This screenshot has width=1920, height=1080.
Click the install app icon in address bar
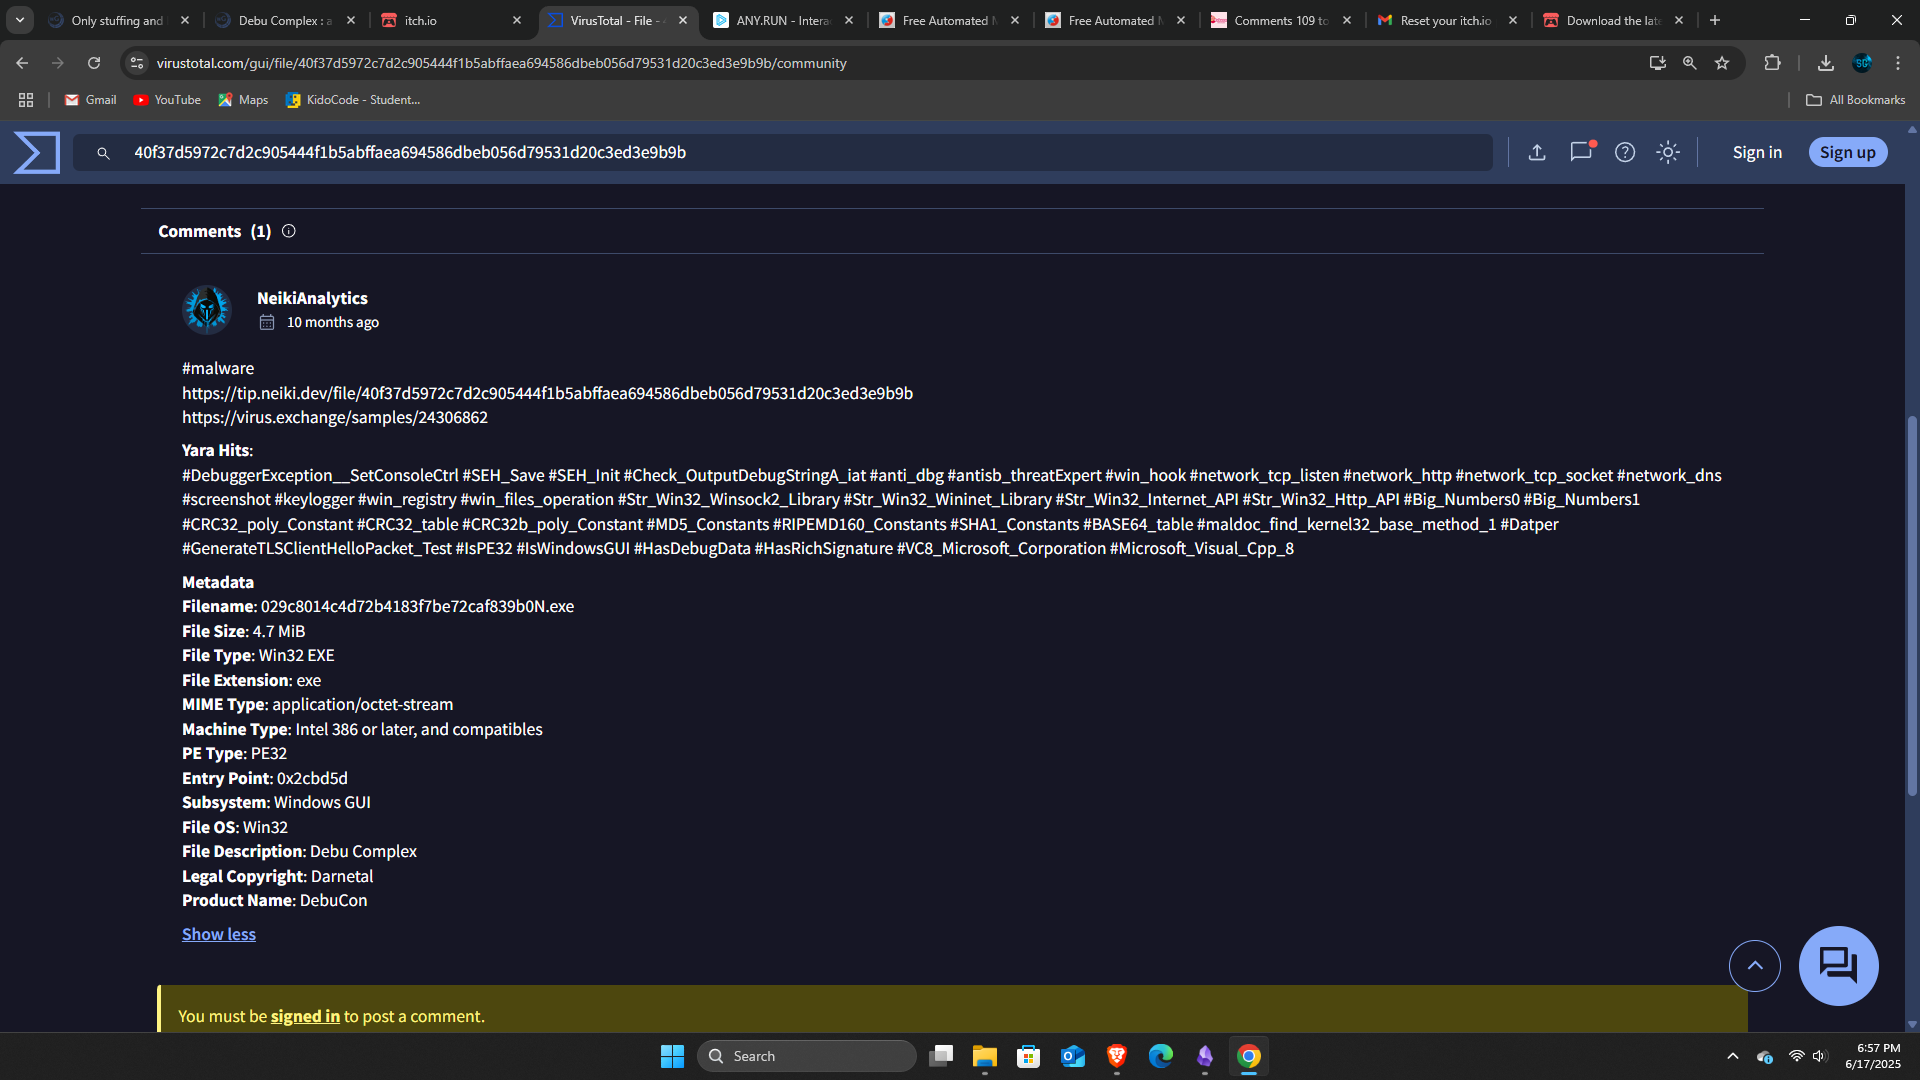(x=1657, y=63)
